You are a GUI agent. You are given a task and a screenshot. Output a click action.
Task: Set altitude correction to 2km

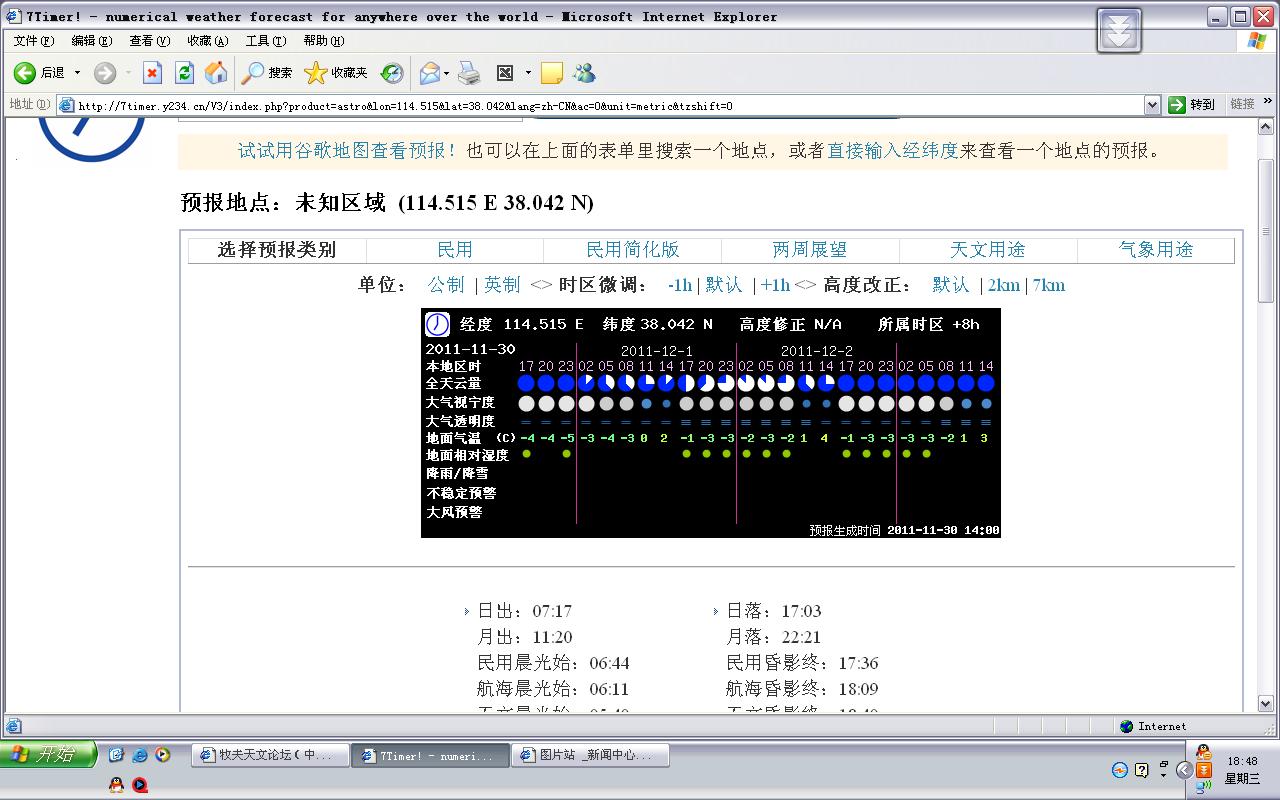pos(1004,285)
